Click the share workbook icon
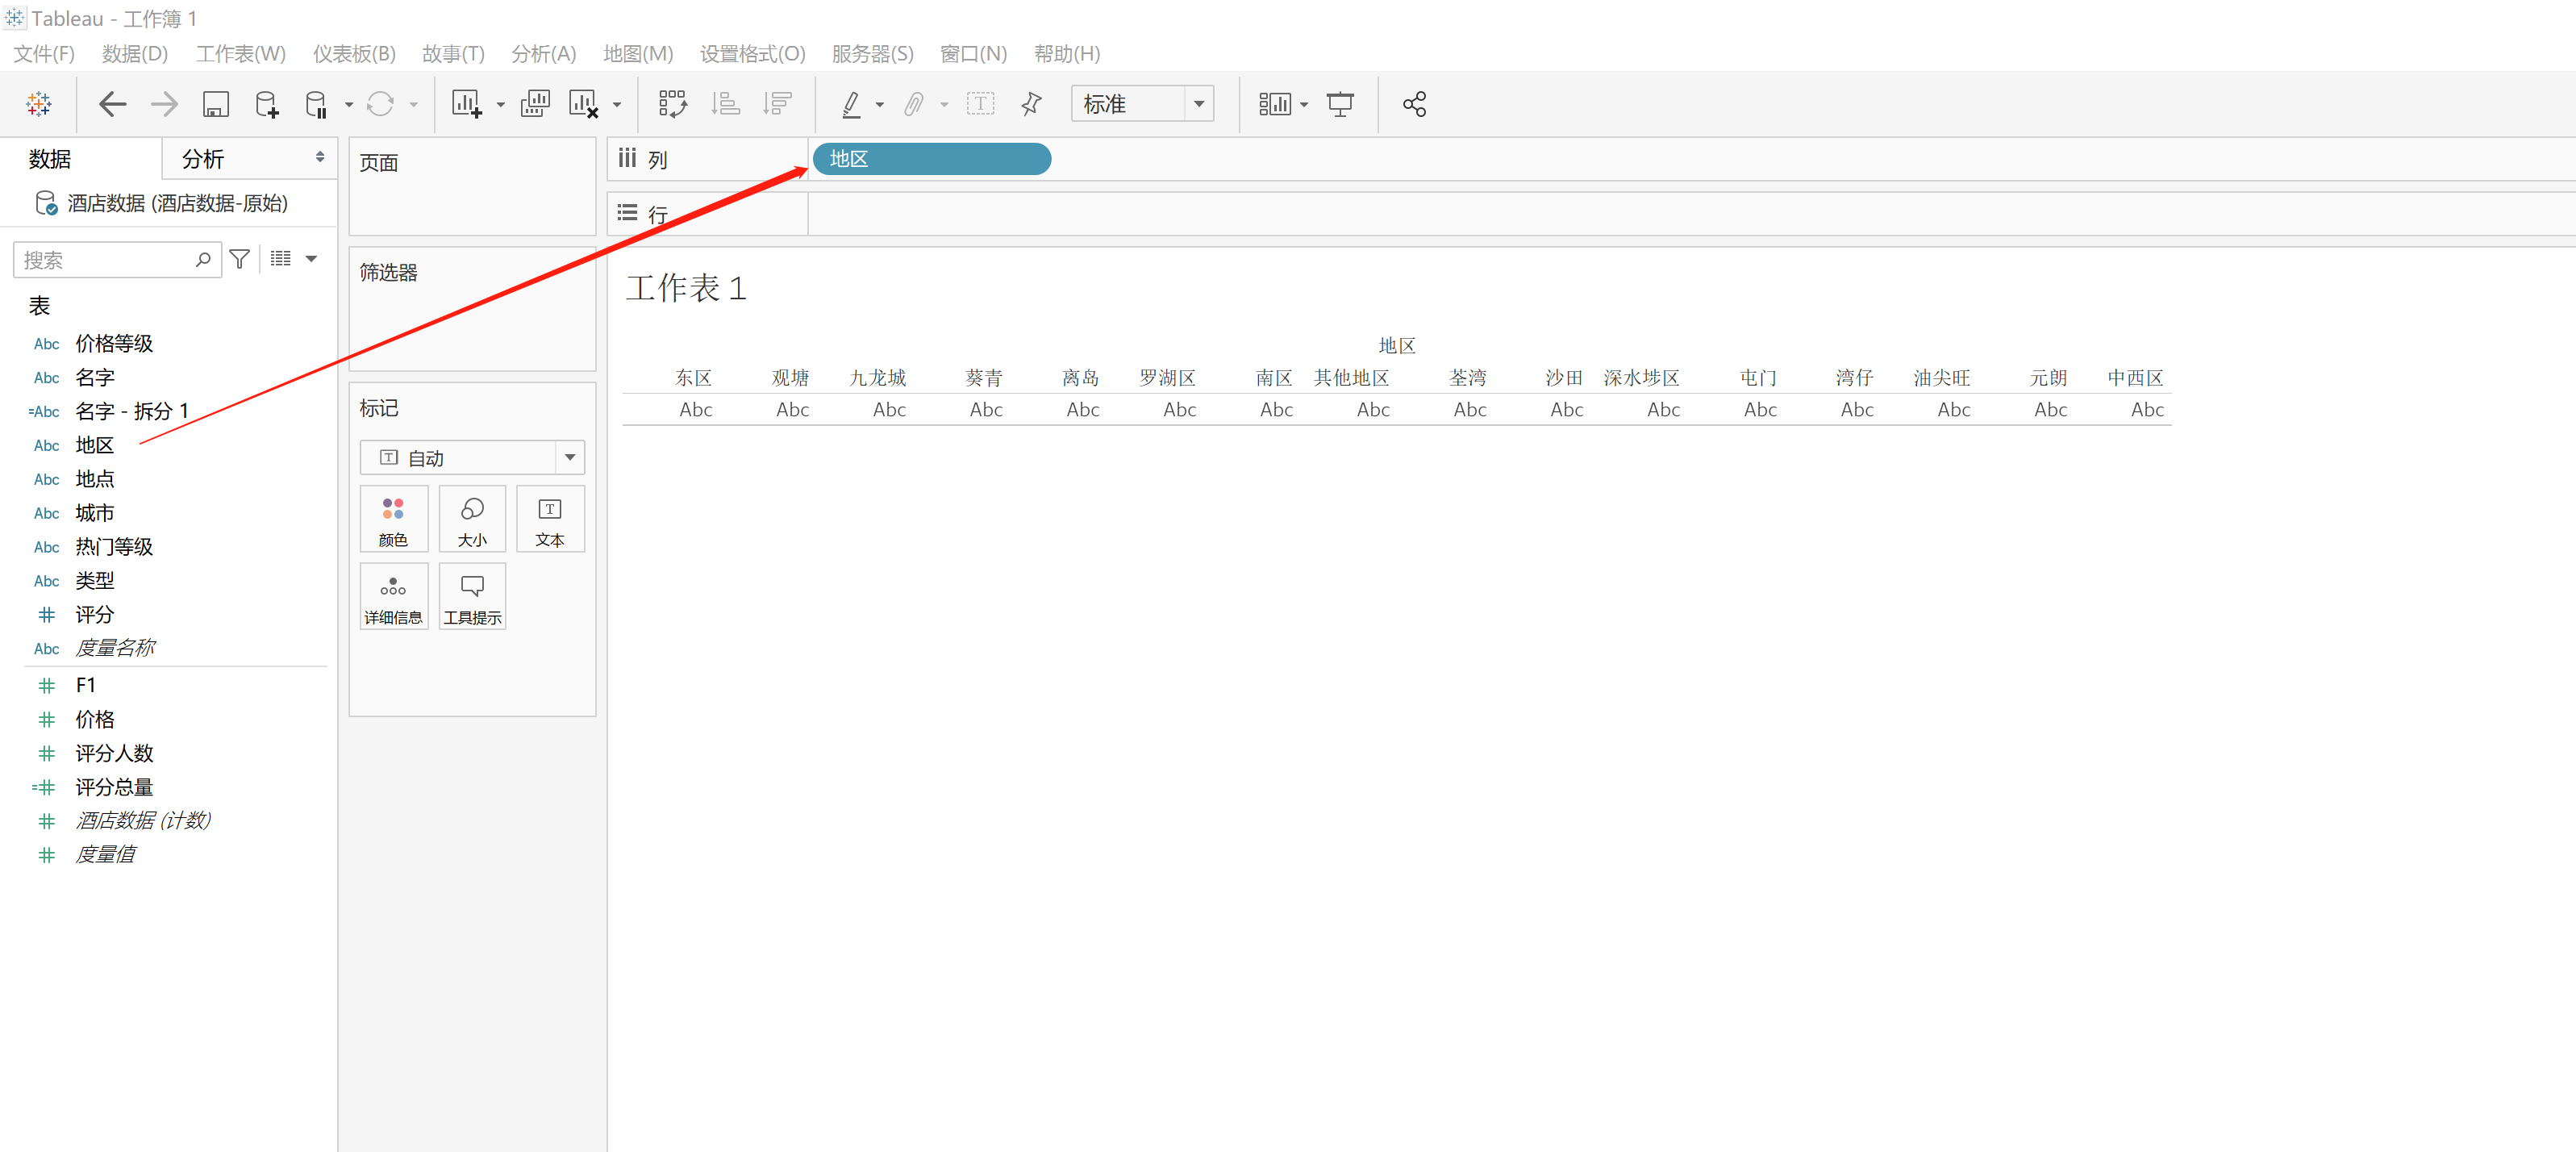This screenshot has height=1152, width=2576. pos(1413,104)
